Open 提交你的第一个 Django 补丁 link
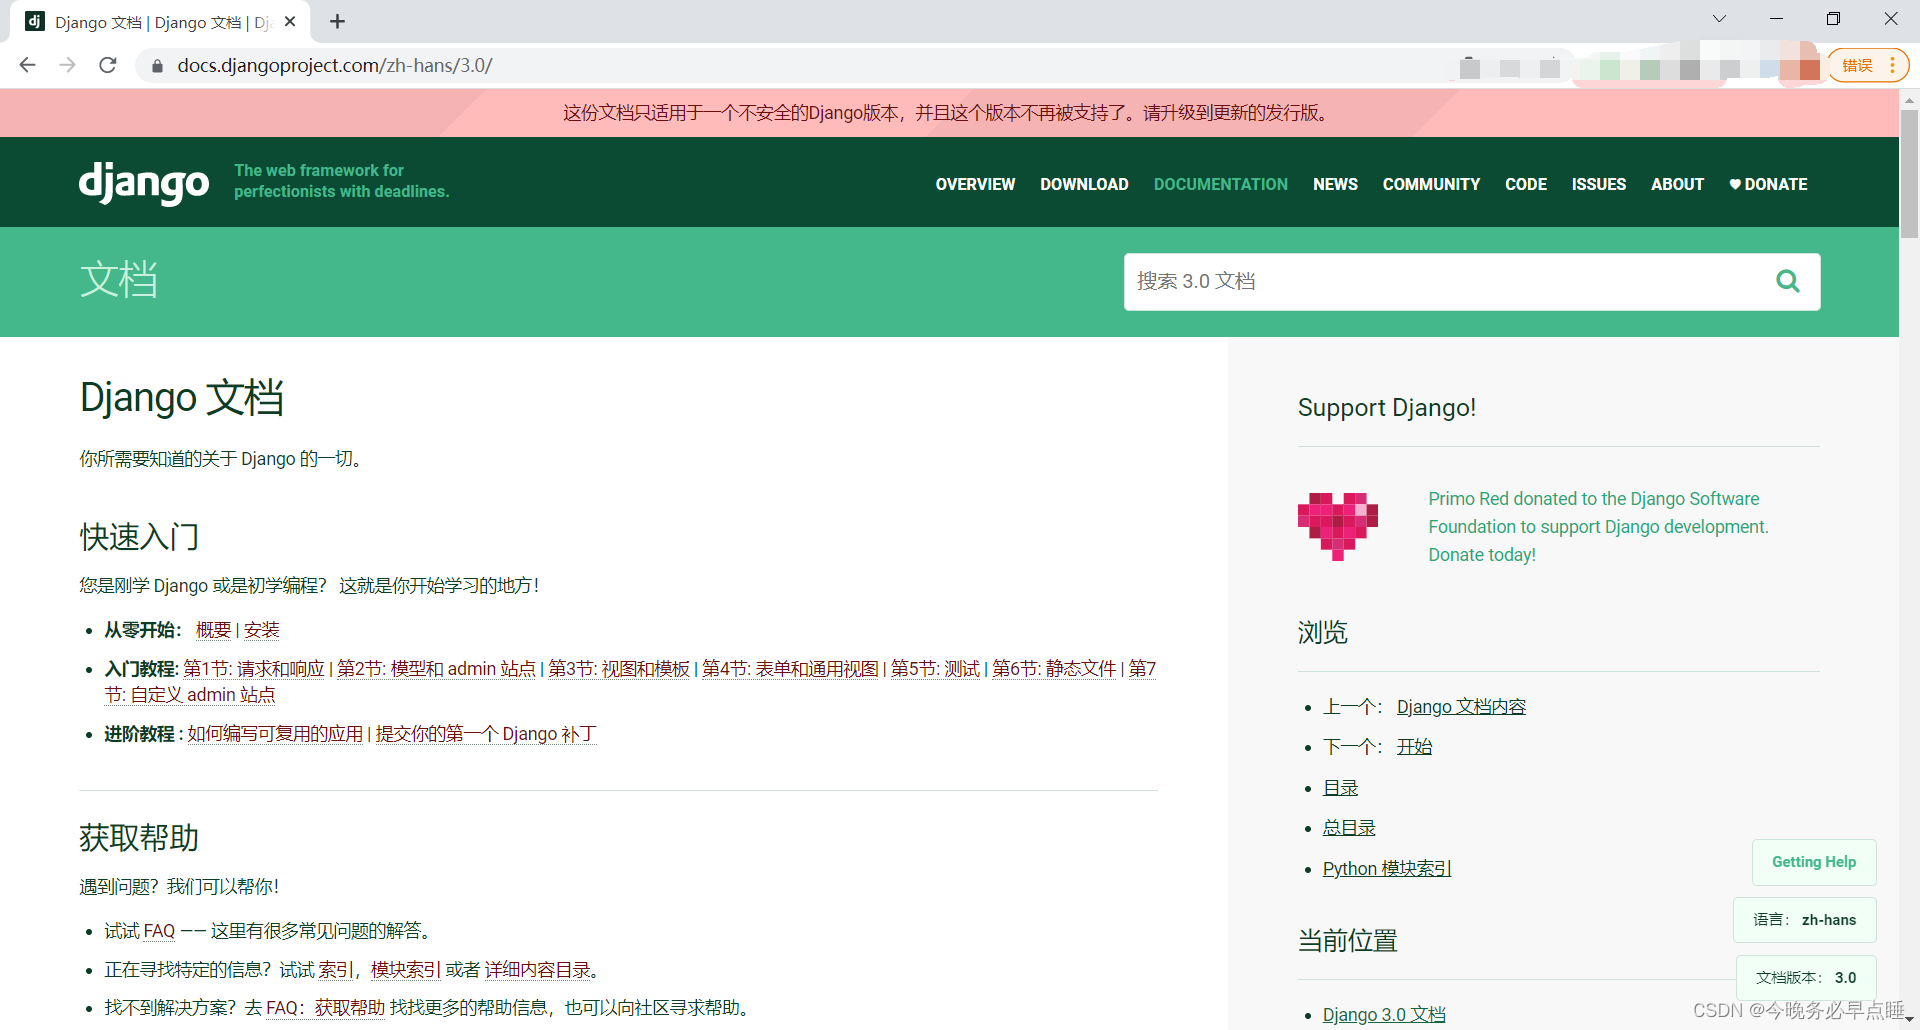Image resolution: width=1920 pixels, height=1030 pixels. pyautogui.click(x=486, y=734)
